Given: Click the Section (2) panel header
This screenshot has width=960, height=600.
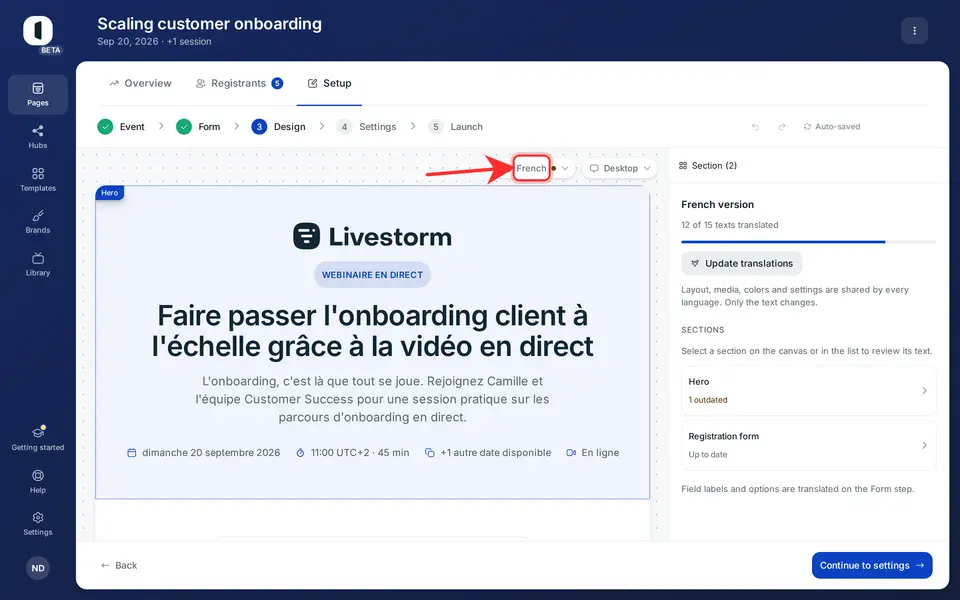Looking at the screenshot, I should click(x=708, y=166).
